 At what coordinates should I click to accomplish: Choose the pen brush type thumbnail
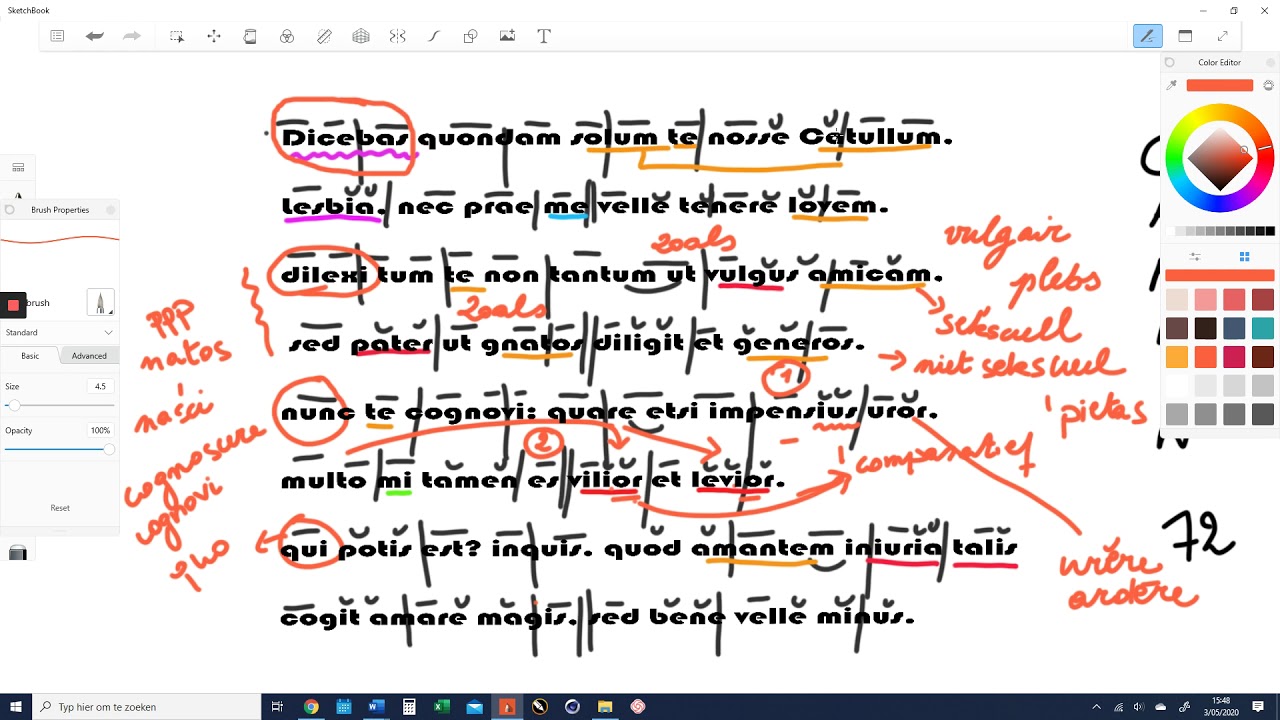click(x=100, y=302)
